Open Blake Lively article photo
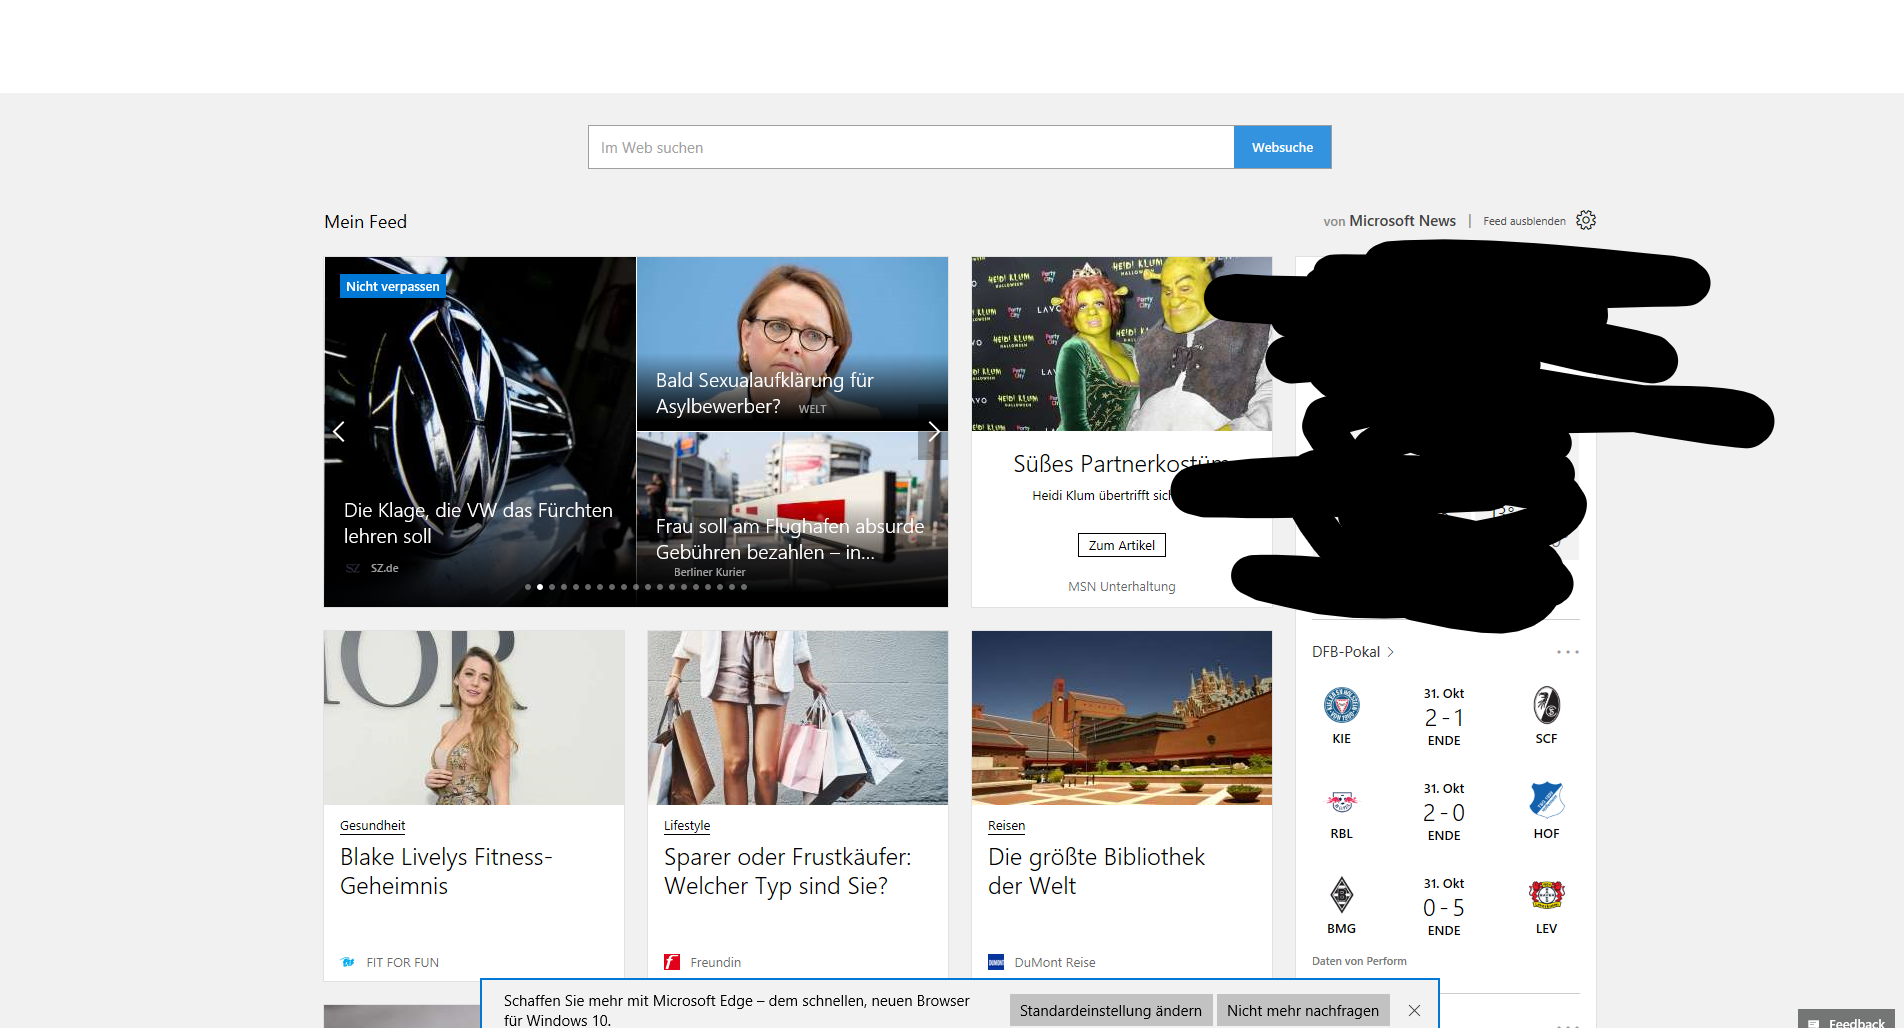This screenshot has height=1028, width=1904. (474, 718)
